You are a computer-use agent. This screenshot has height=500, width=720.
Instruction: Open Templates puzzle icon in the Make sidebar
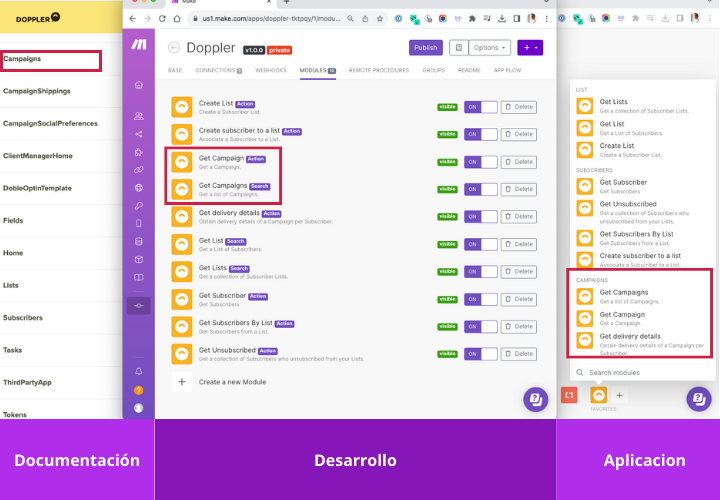pos(139,152)
